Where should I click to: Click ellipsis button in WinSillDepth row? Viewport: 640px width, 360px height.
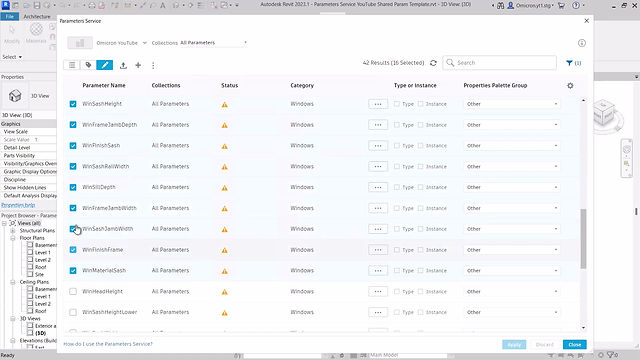[378, 187]
